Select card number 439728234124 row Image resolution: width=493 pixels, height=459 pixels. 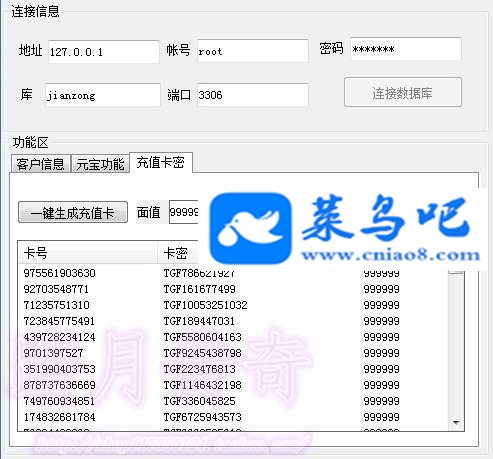click(x=233, y=337)
